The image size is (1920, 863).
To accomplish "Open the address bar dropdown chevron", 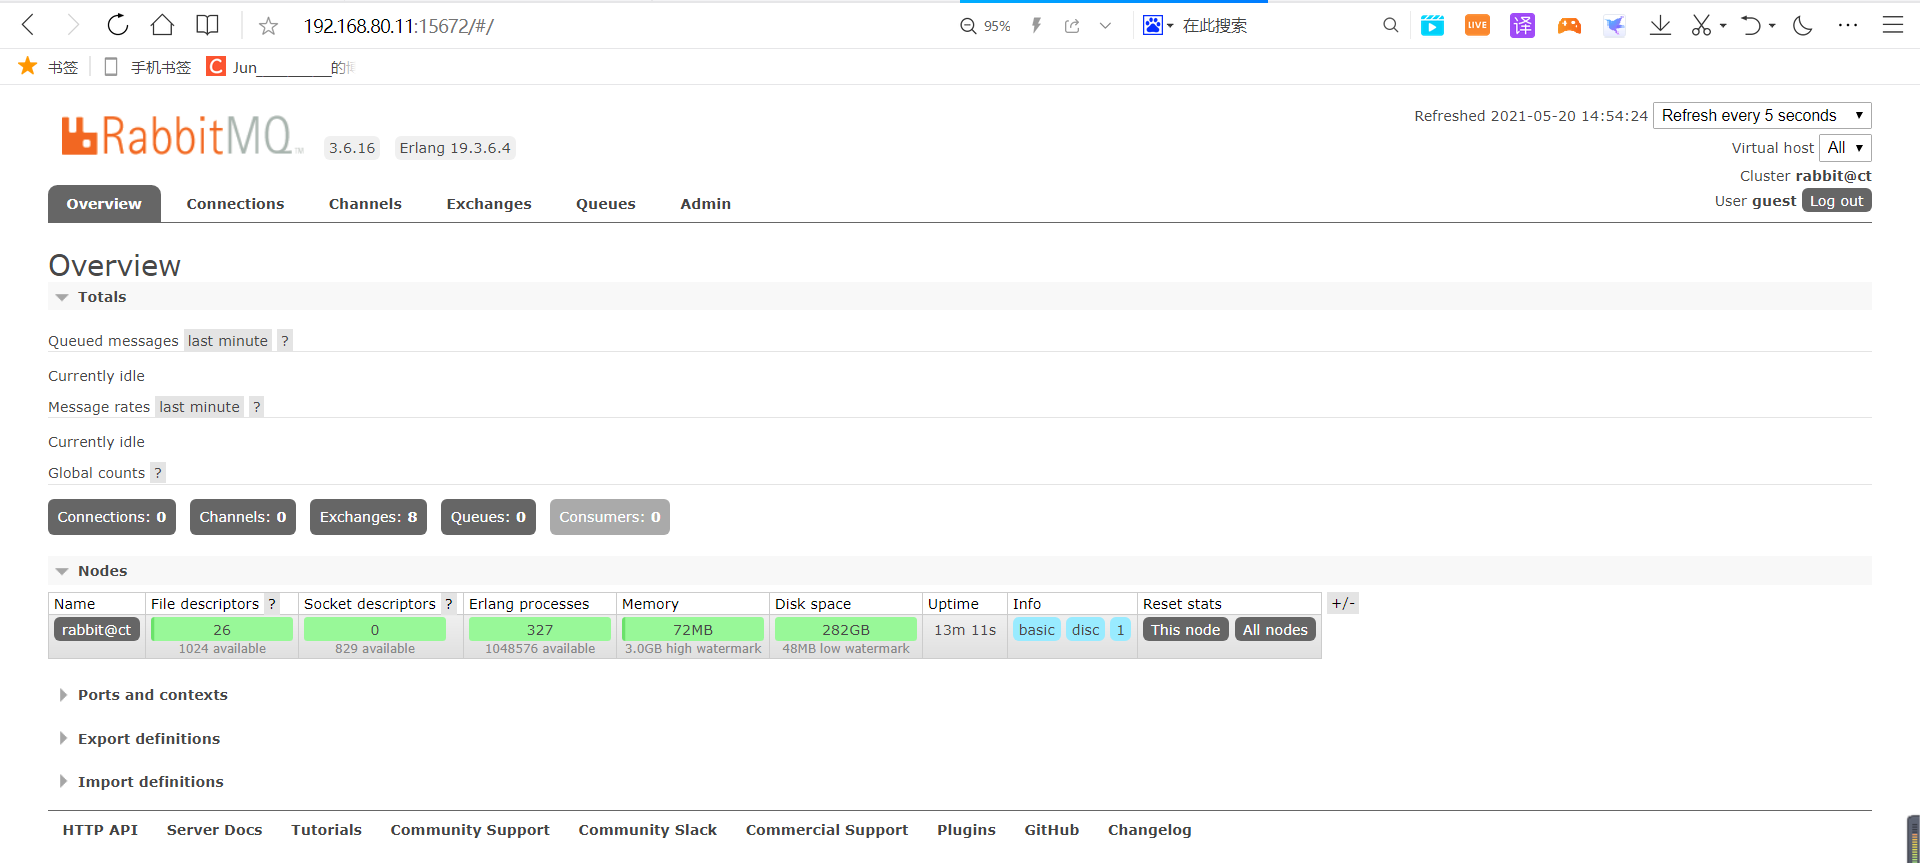I will pos(1105,26).
